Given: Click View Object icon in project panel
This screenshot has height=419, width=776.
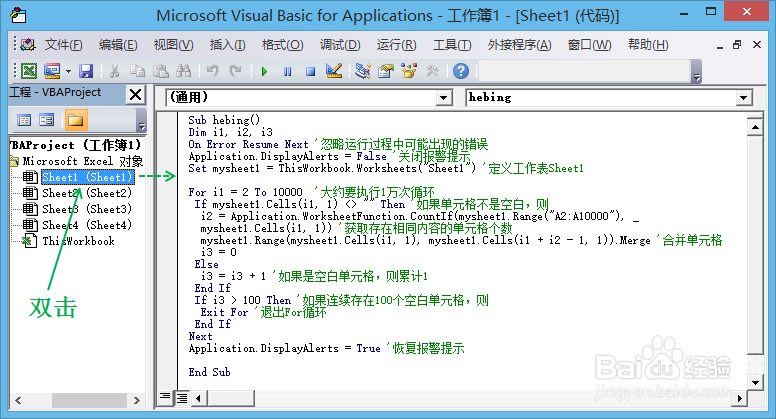Looking at the screenshot, I should 47,120.
